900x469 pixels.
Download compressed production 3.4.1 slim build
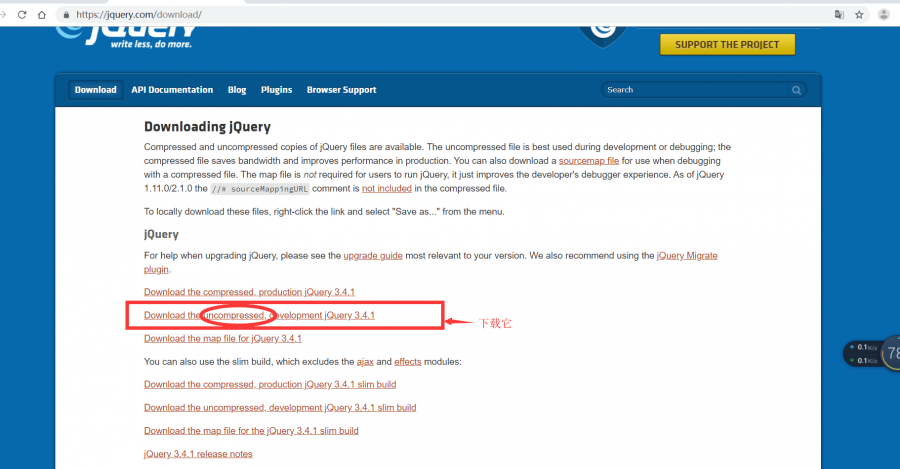(270, 385)
